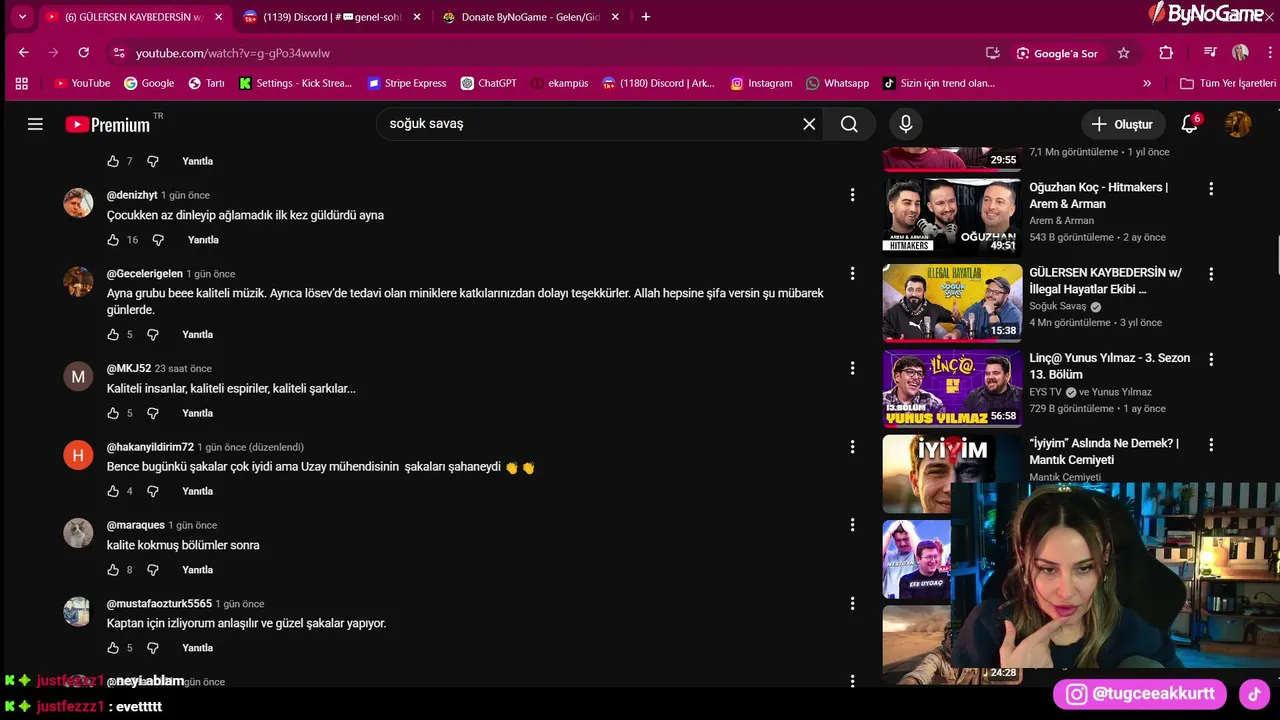Open menu for Oğuzhan Koç Hitmakers video
The image size is (1280, 720).
tap(1211, 188)
